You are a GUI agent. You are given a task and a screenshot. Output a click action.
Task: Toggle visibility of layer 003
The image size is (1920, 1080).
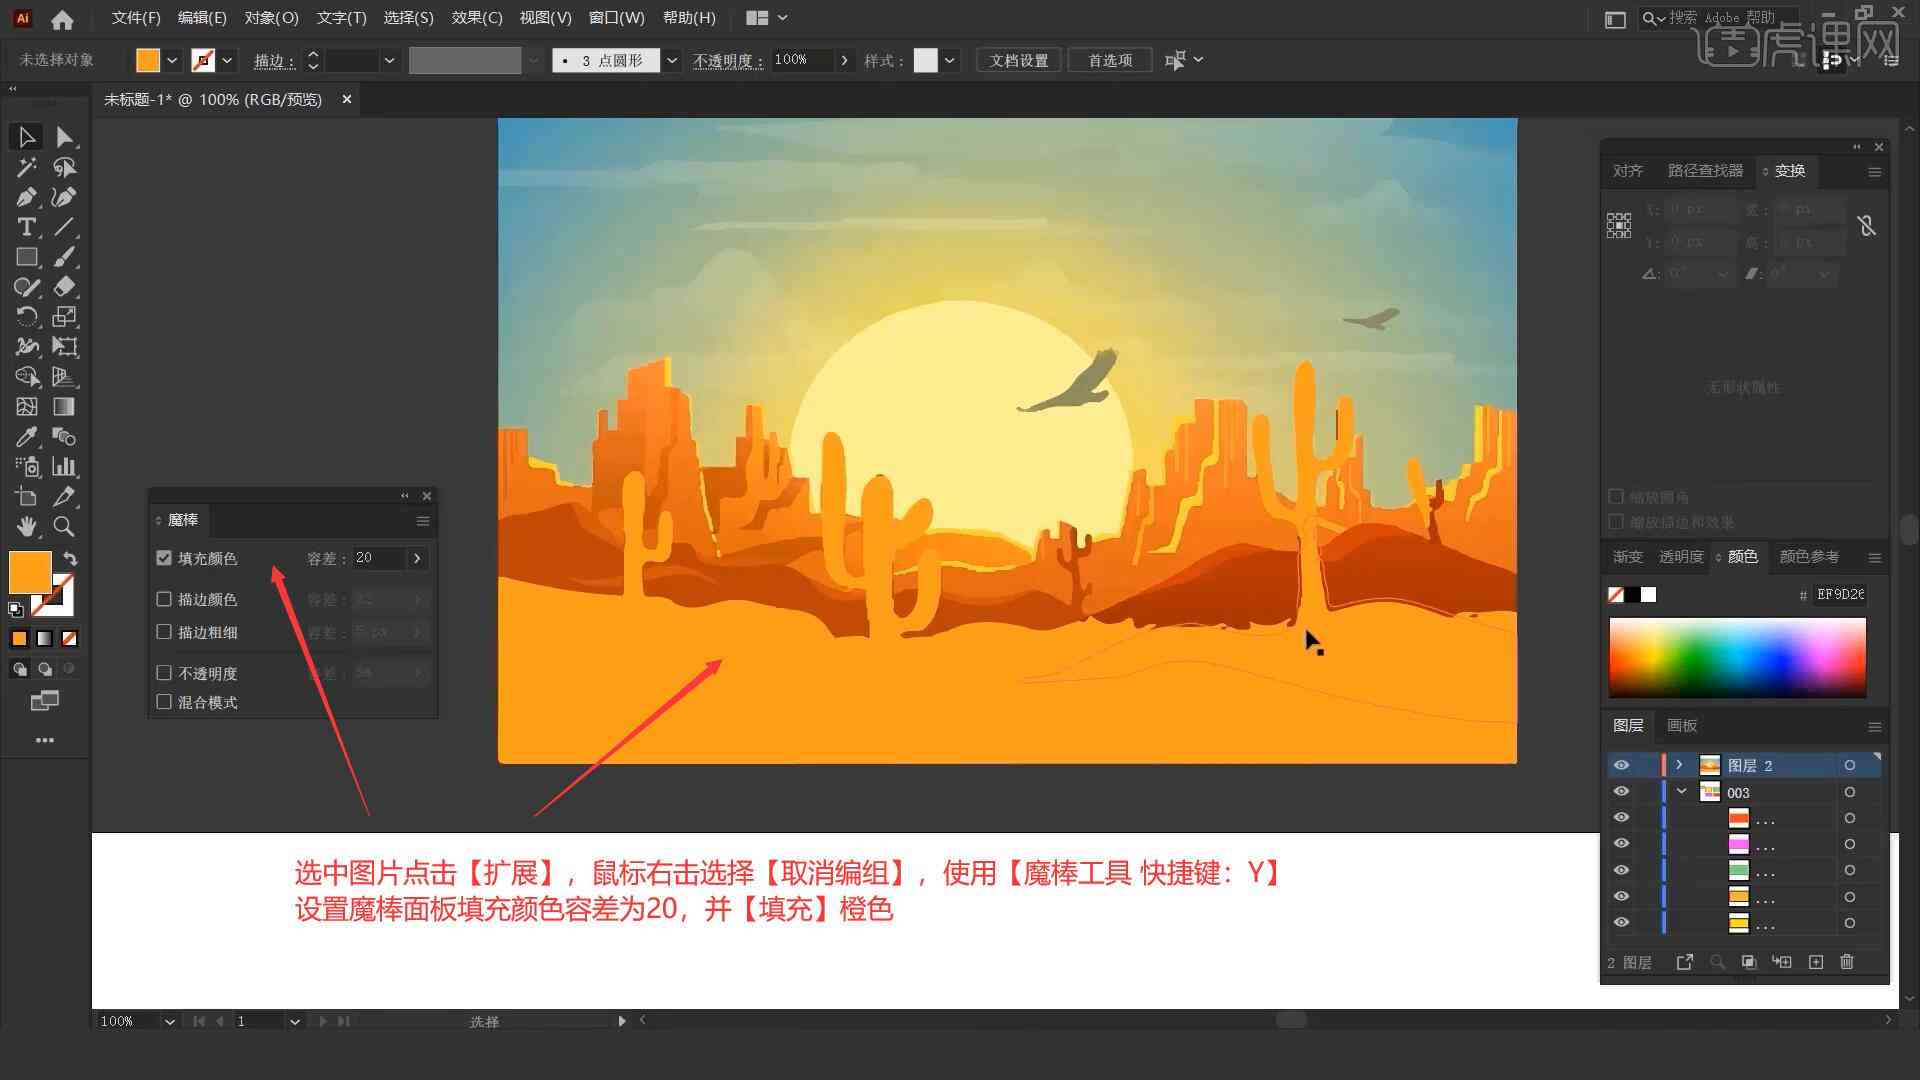click(1621, 793)
